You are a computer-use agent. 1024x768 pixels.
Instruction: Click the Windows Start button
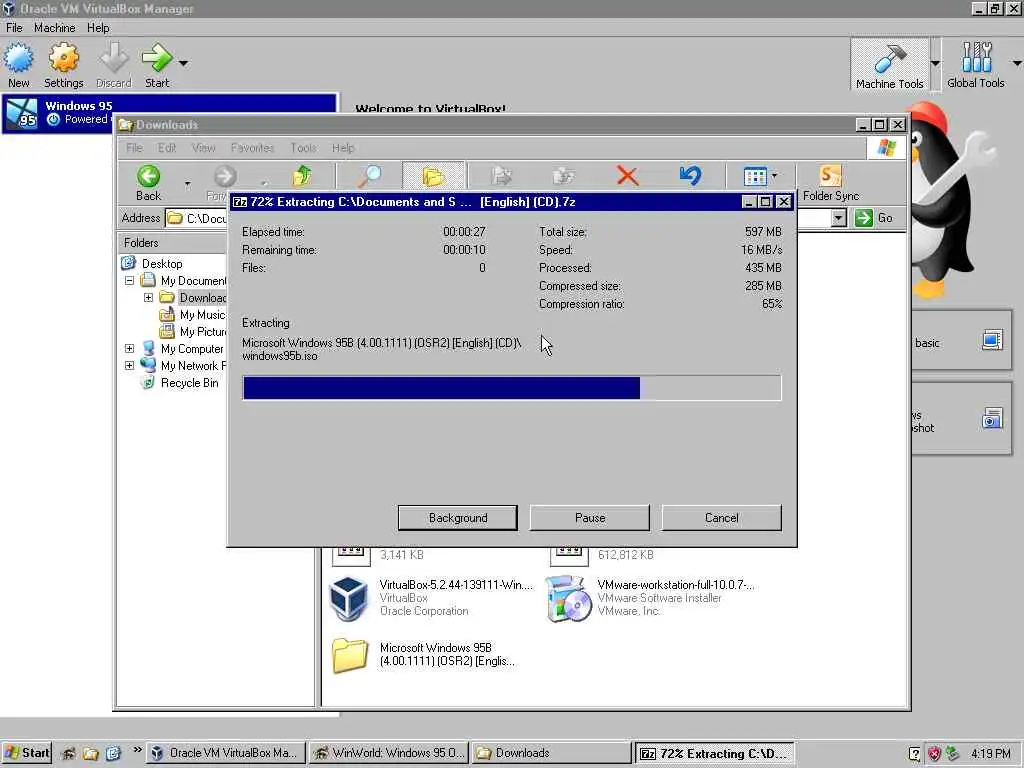click(x=26, y=753)
